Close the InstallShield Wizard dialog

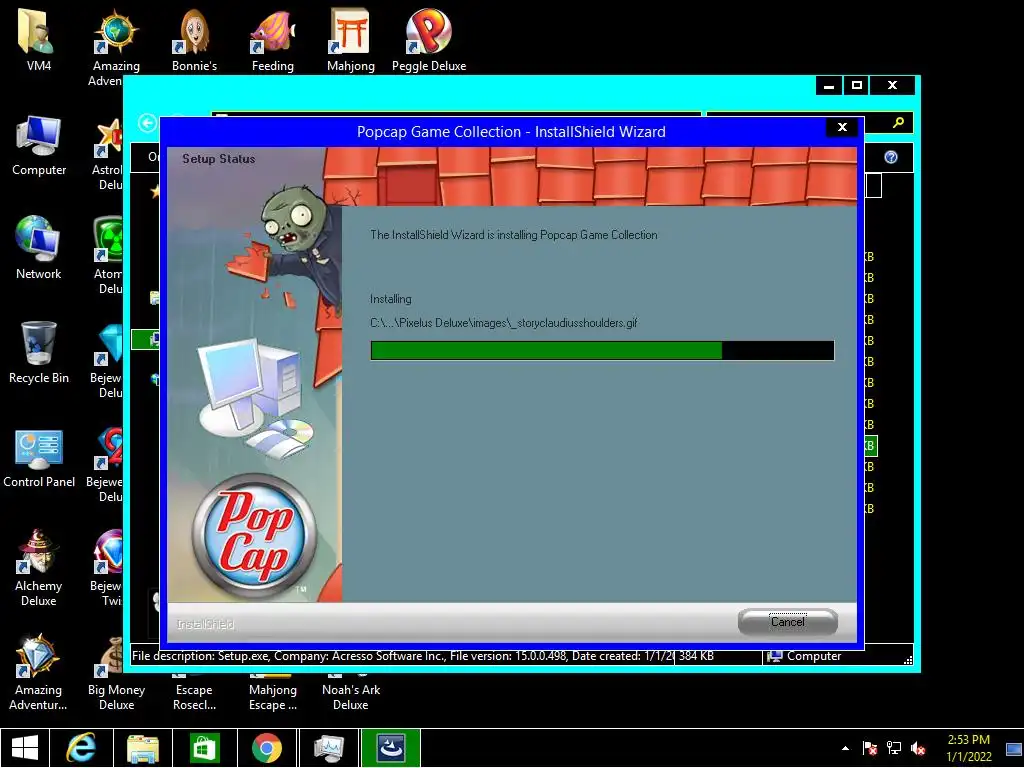(x=842, y=127)
